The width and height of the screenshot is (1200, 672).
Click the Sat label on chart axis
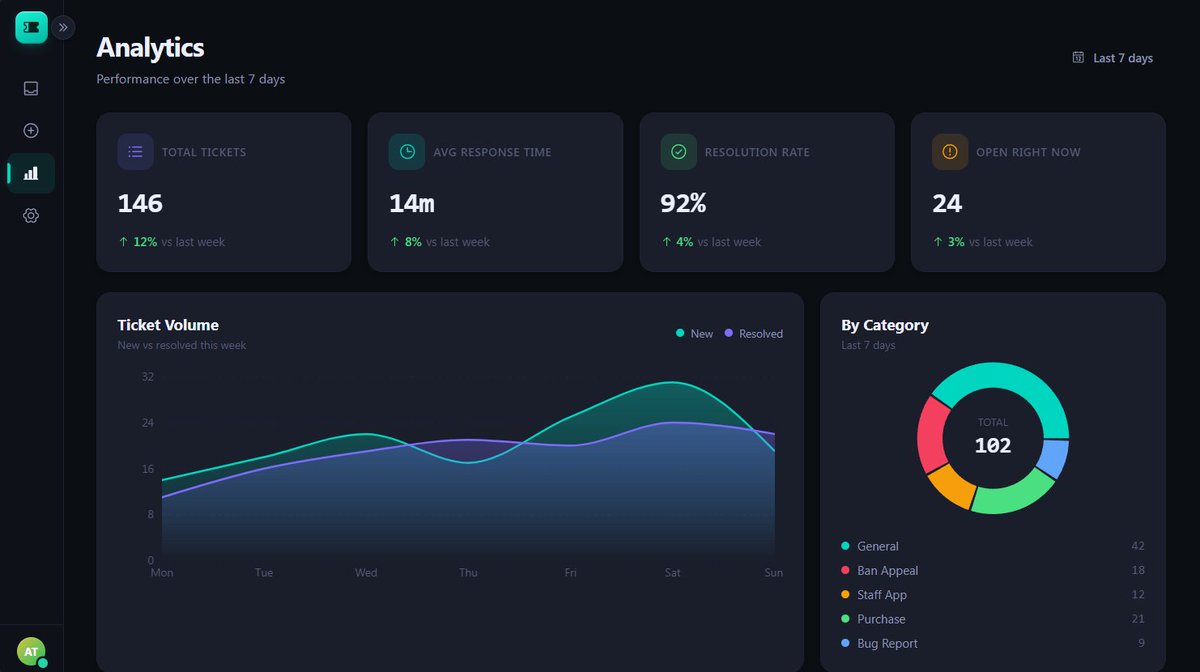(672, 573)
